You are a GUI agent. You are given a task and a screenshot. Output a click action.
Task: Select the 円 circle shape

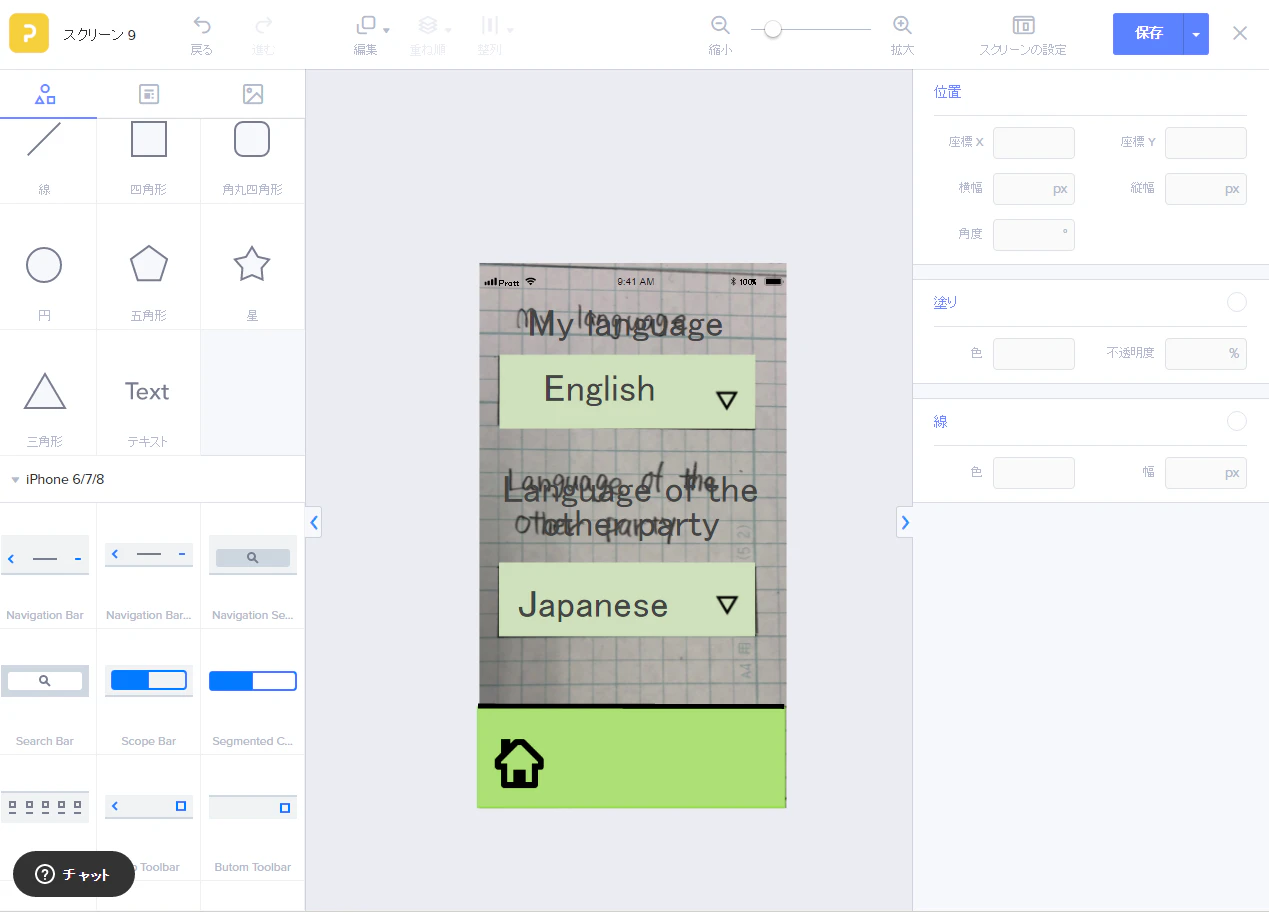click(44, 267)
